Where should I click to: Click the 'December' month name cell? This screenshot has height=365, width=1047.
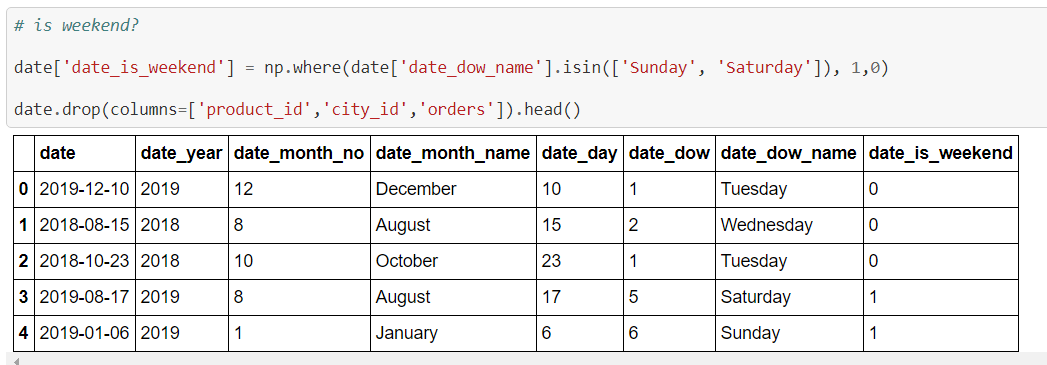[453, 190]
